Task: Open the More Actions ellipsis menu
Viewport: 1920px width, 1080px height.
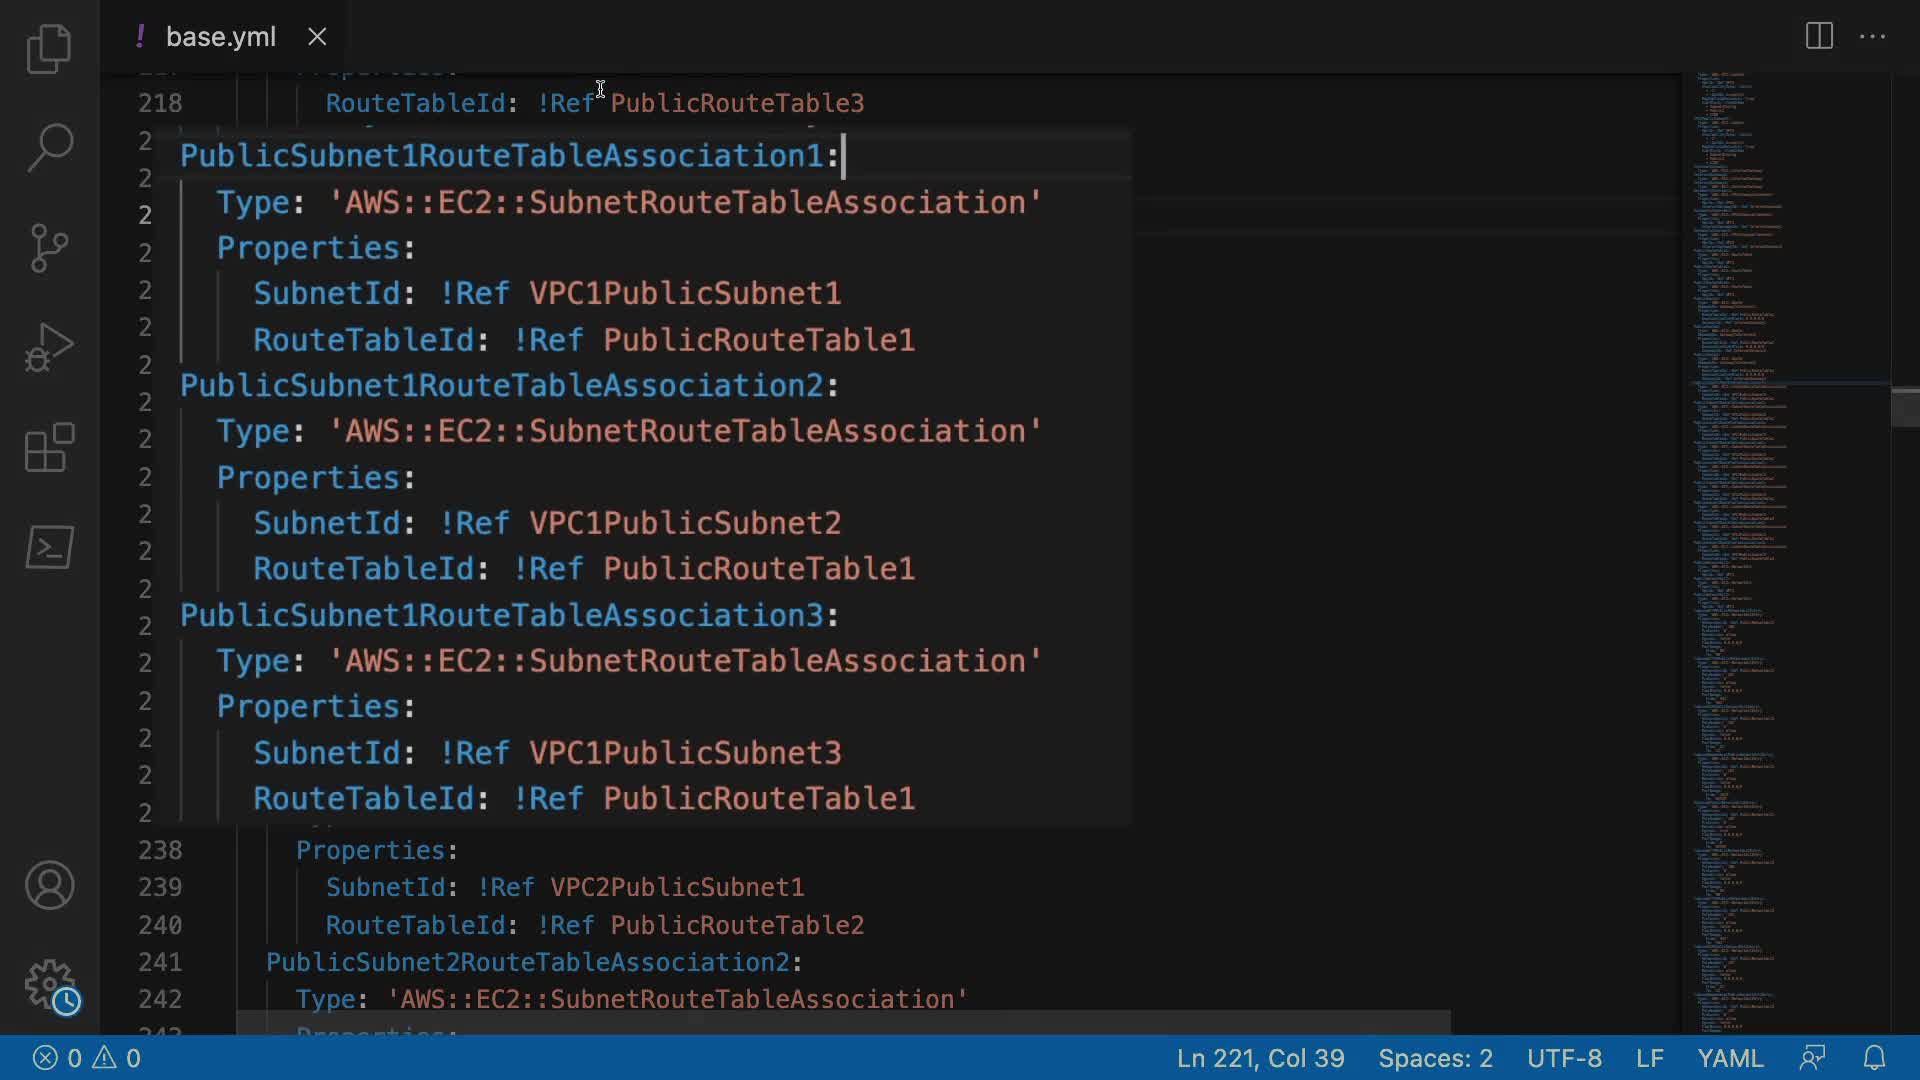Action: click(1872, 37)
